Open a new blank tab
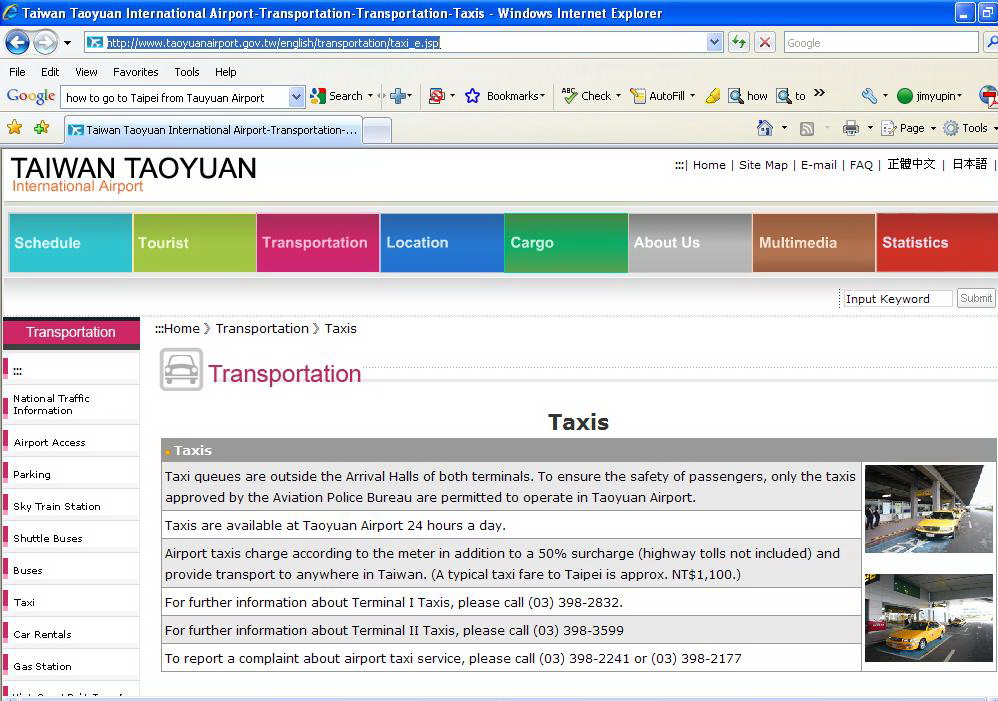Viewport: 998px width, 701px height. click(x=377, y=131)
